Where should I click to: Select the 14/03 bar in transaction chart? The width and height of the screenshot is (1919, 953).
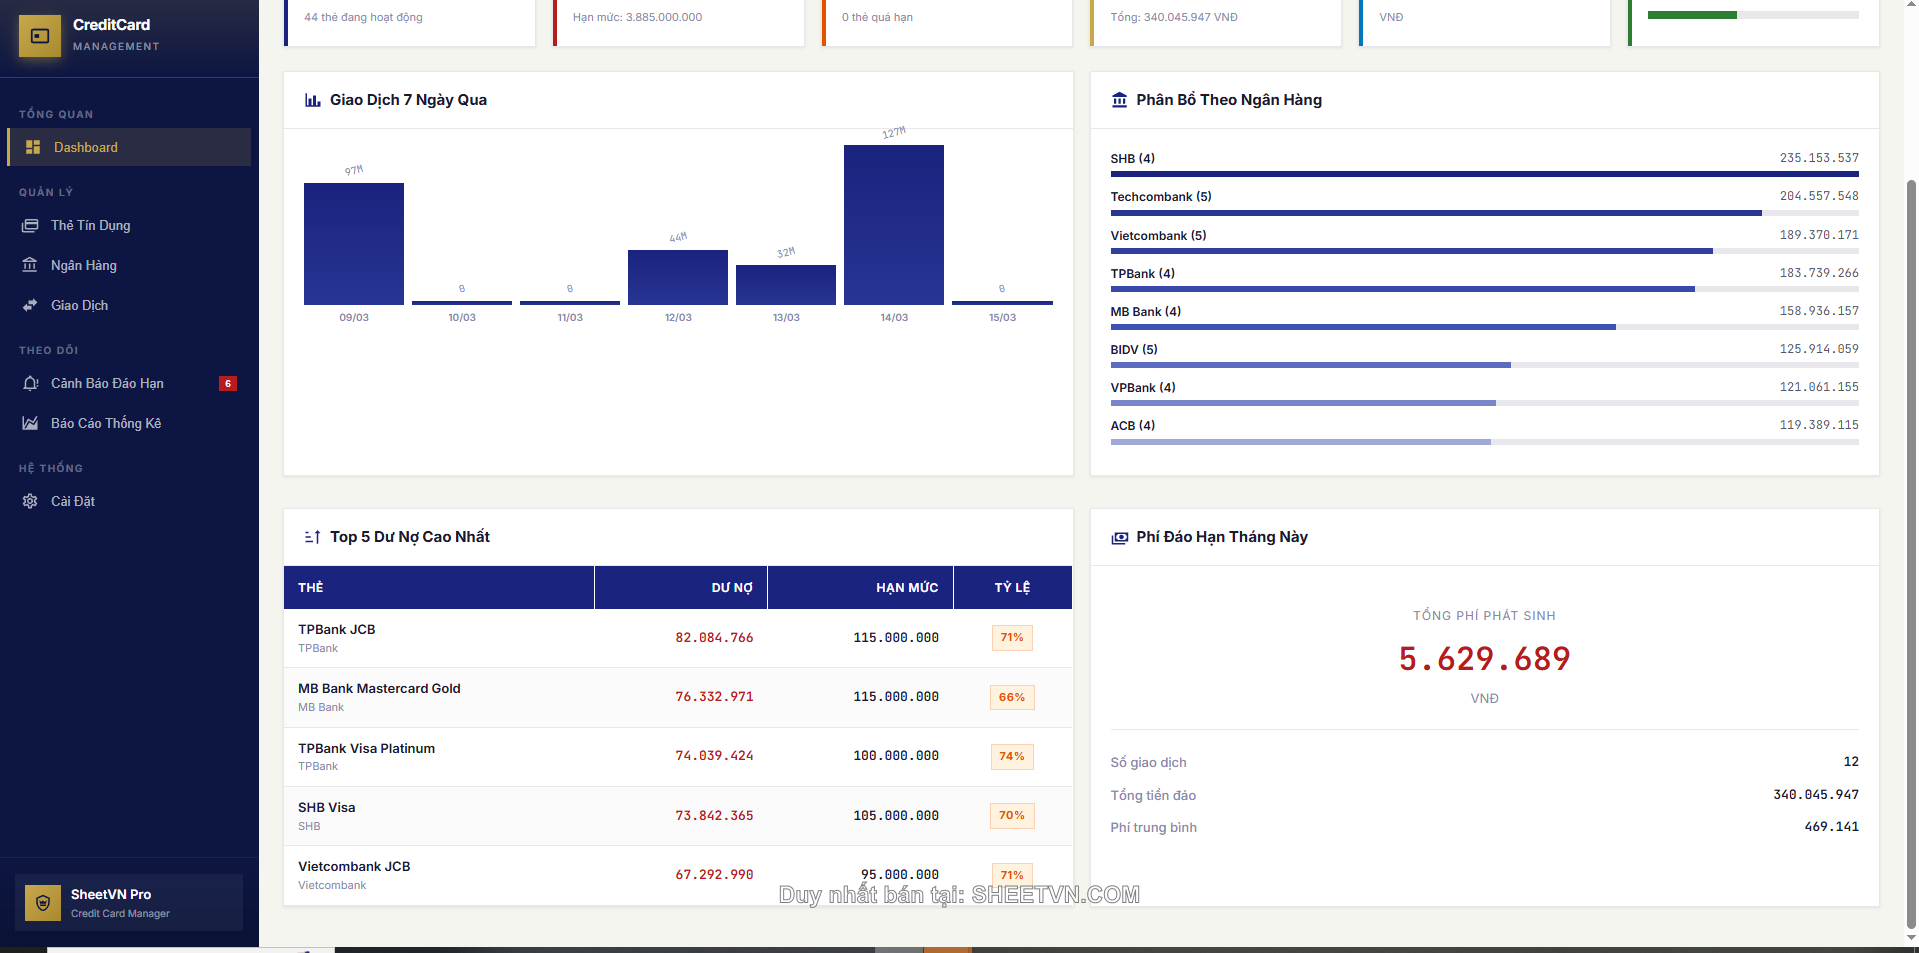point(893,225)
